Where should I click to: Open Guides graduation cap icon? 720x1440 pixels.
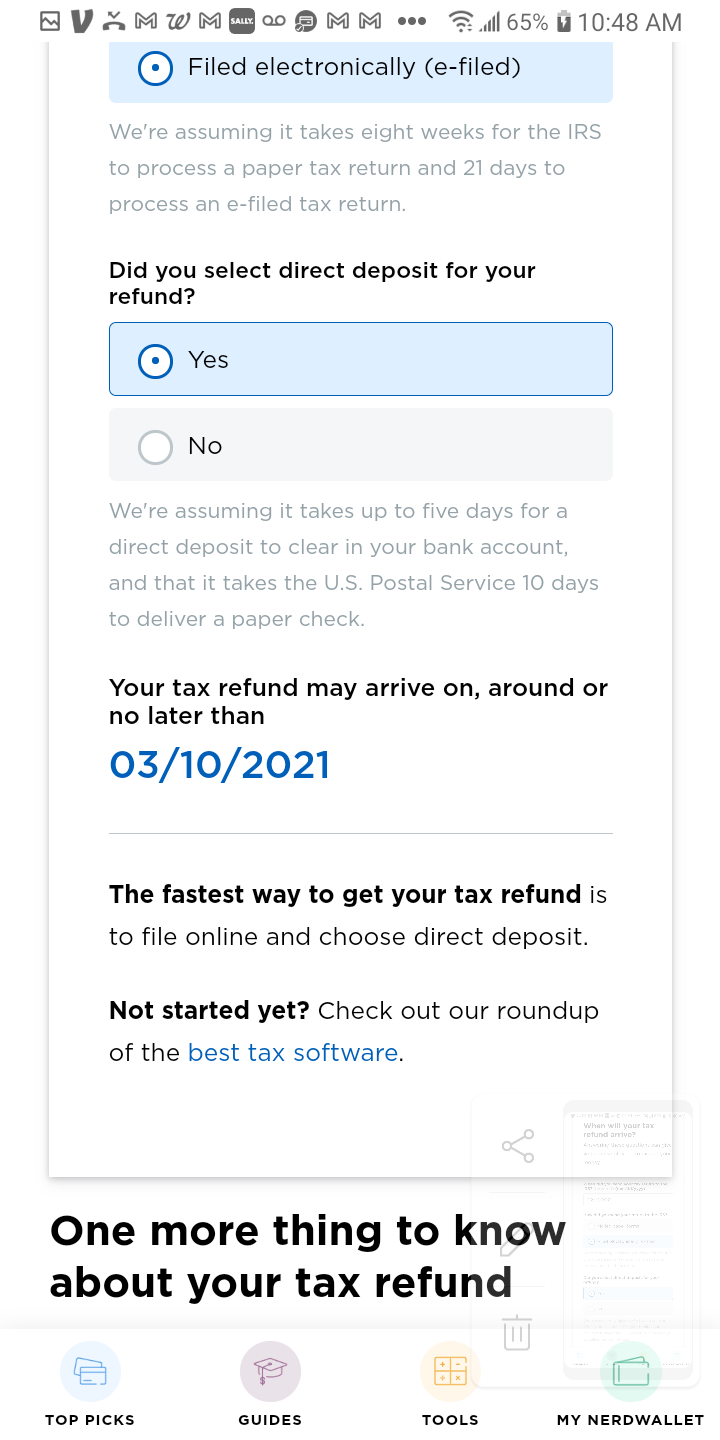coord(270,1372)
